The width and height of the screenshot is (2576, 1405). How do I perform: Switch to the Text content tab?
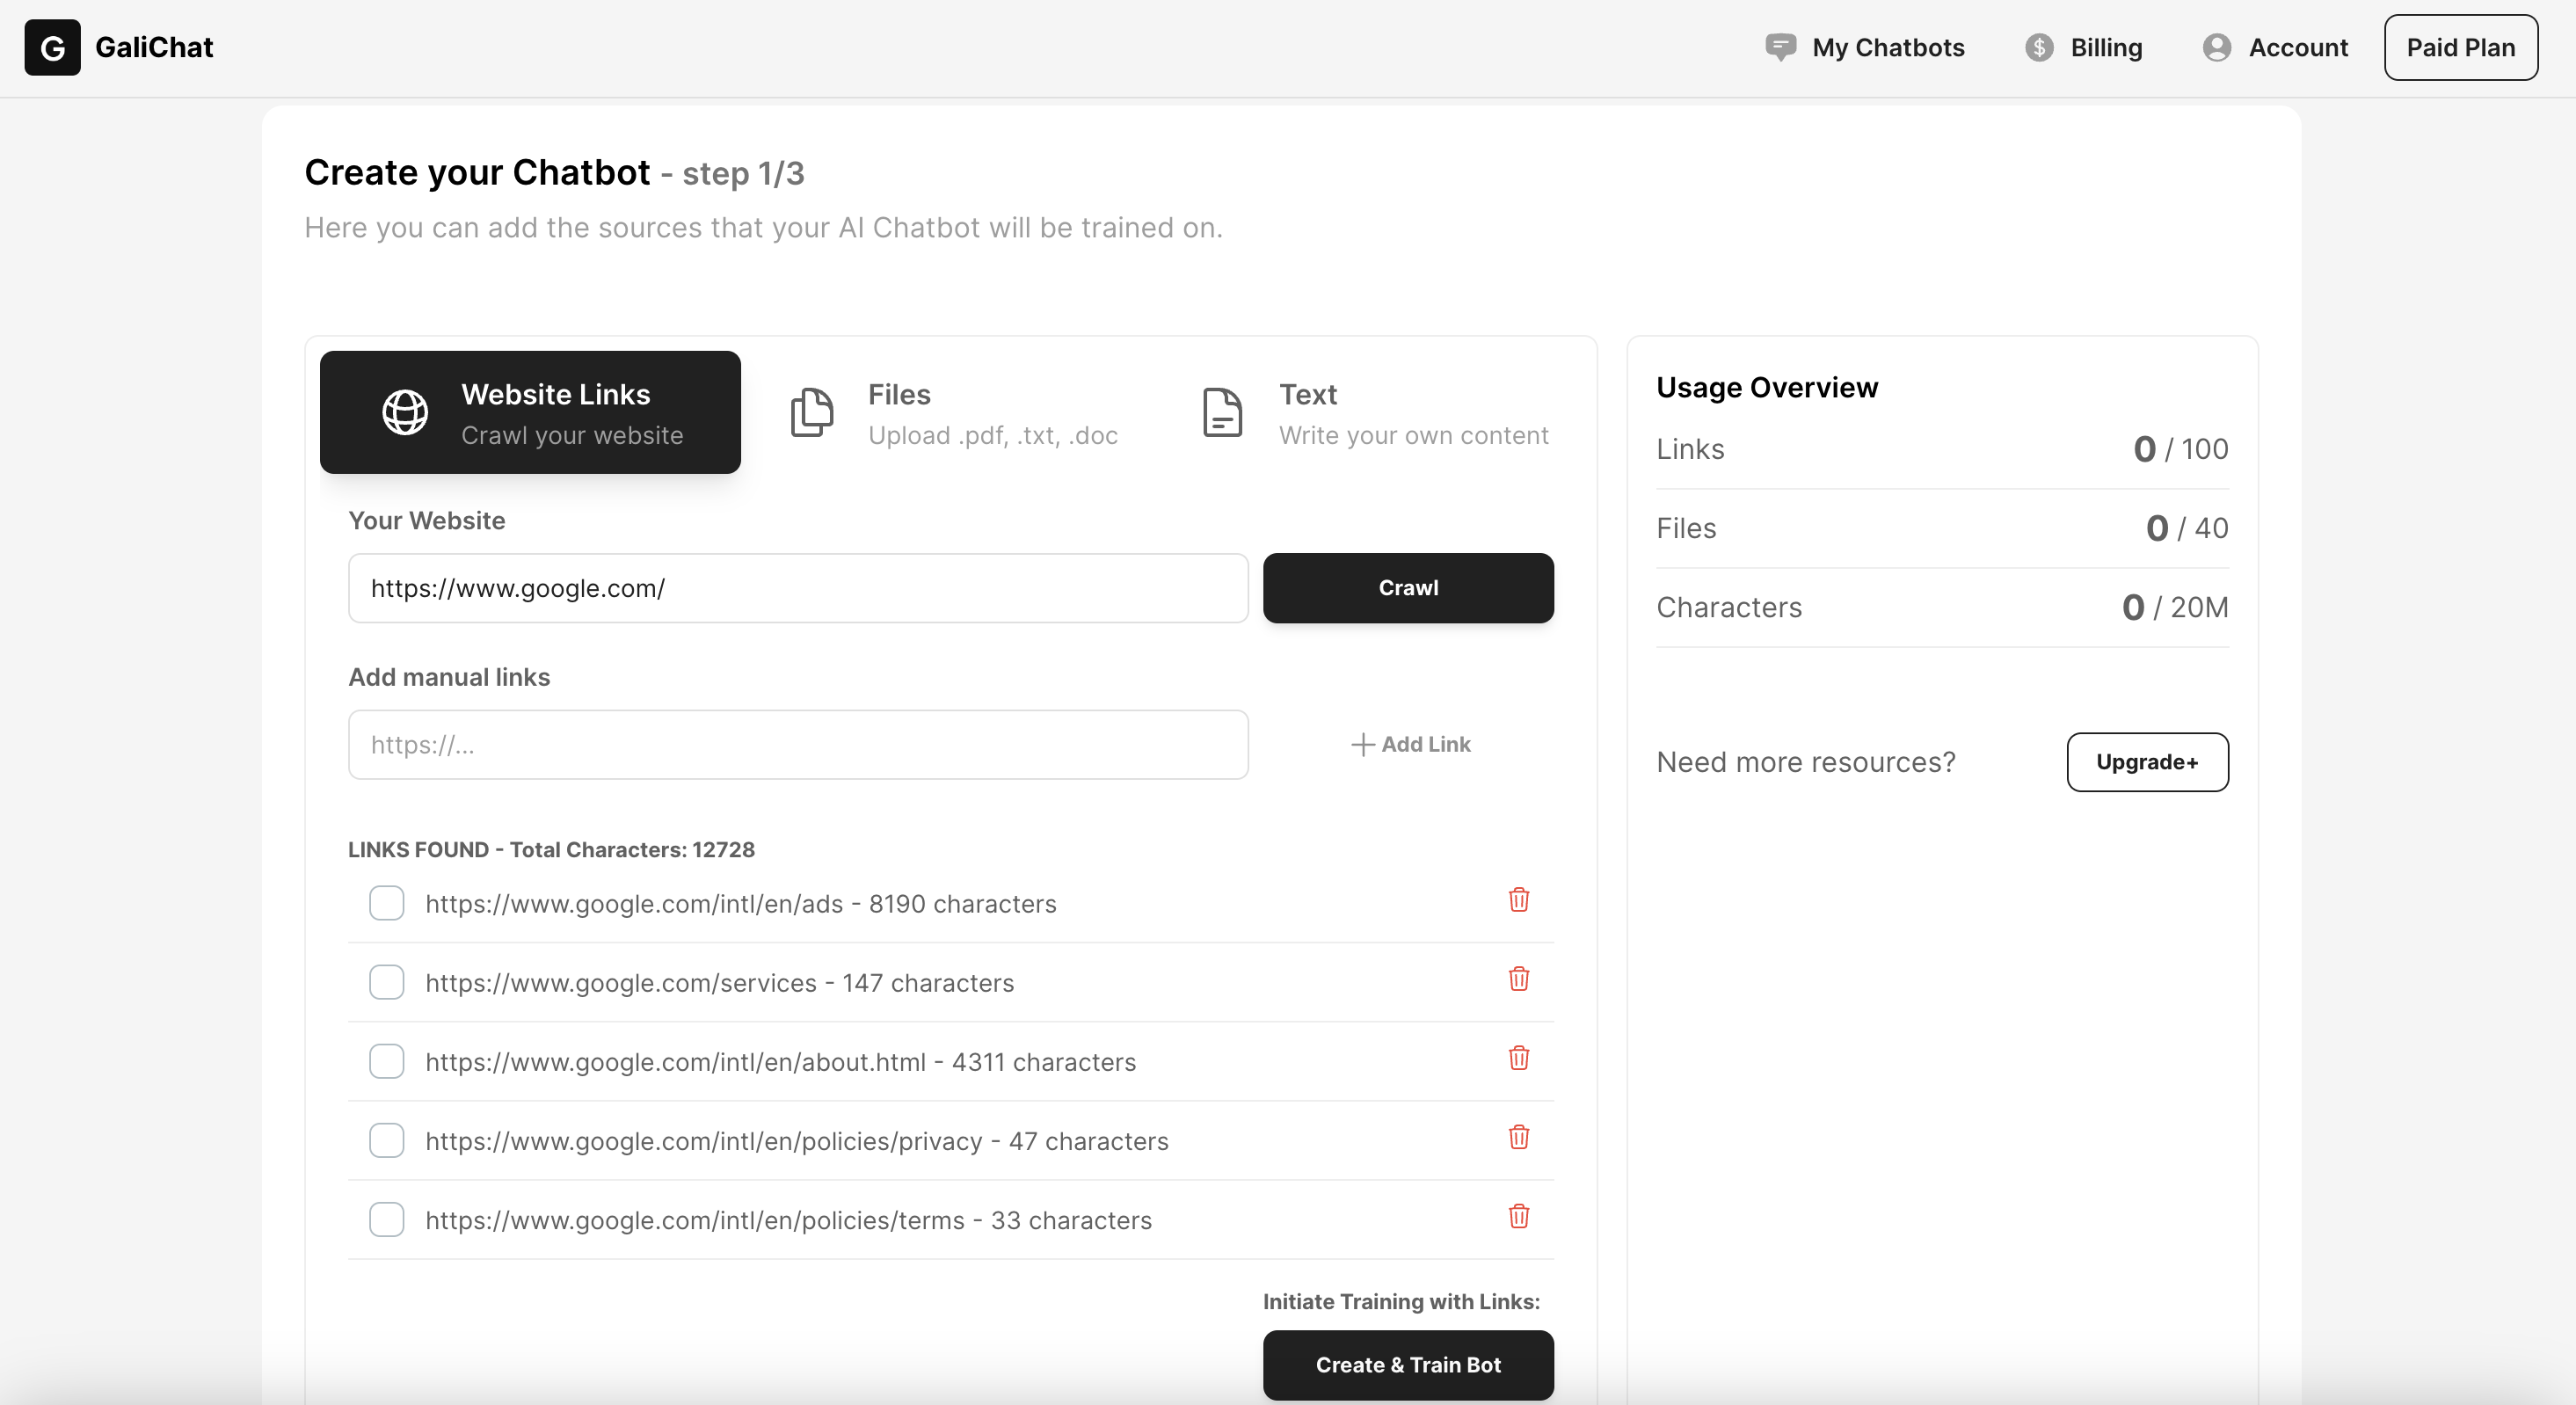1374,412
